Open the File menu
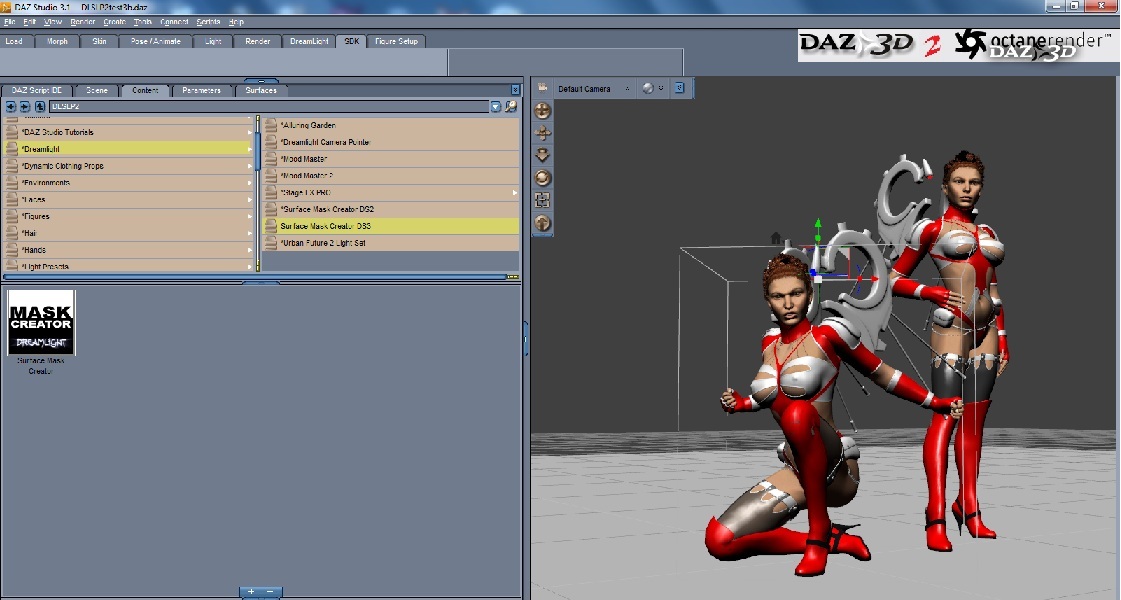Screen dimensions: 1121x600 (9, 22)
